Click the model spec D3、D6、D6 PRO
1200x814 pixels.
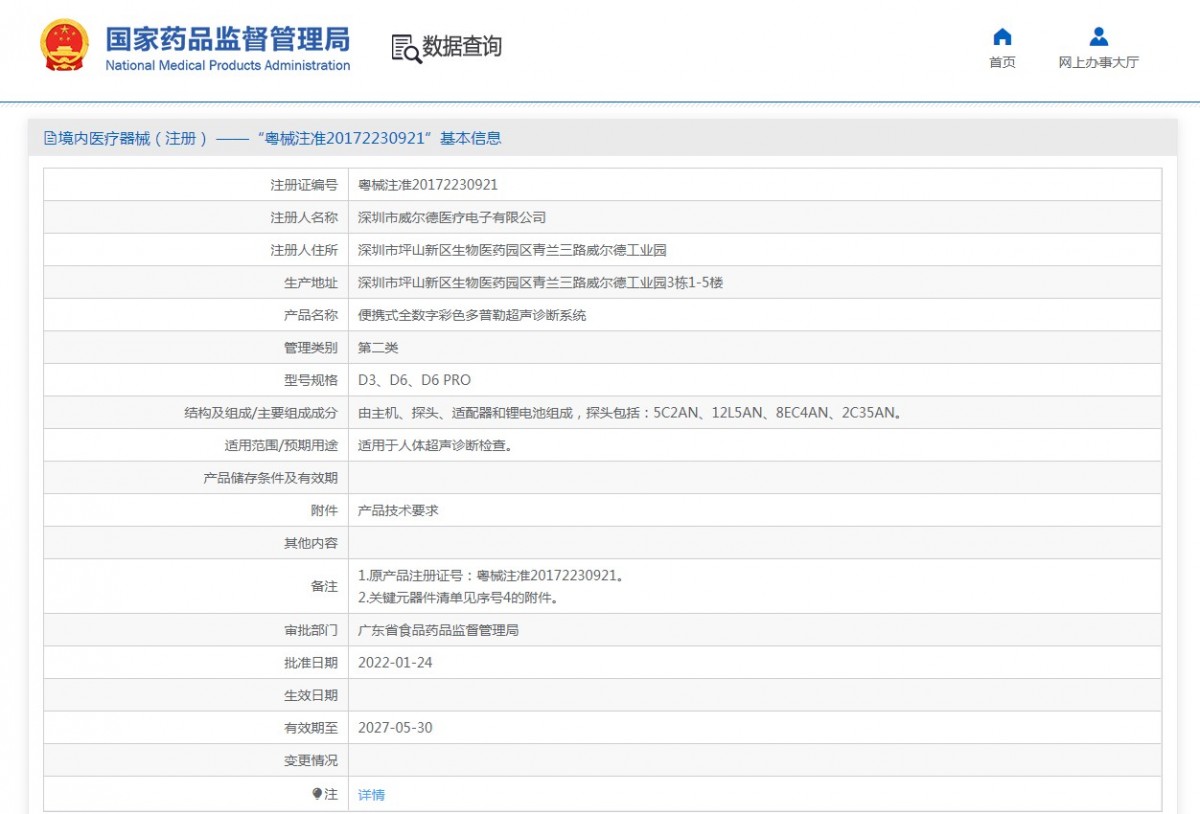coord(414,380)
